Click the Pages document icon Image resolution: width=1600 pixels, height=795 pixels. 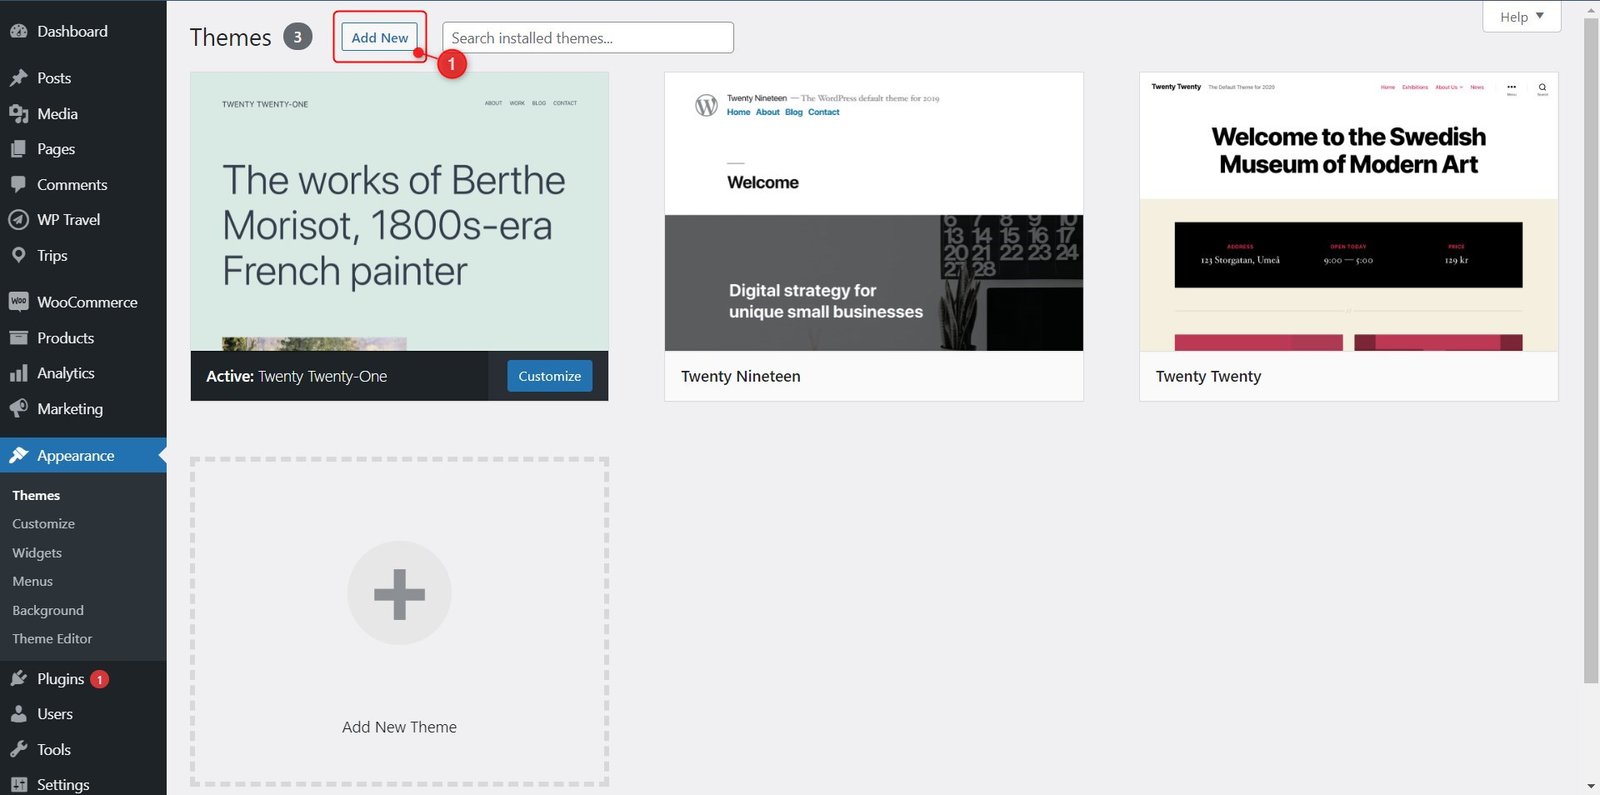[x=18, y=149]
